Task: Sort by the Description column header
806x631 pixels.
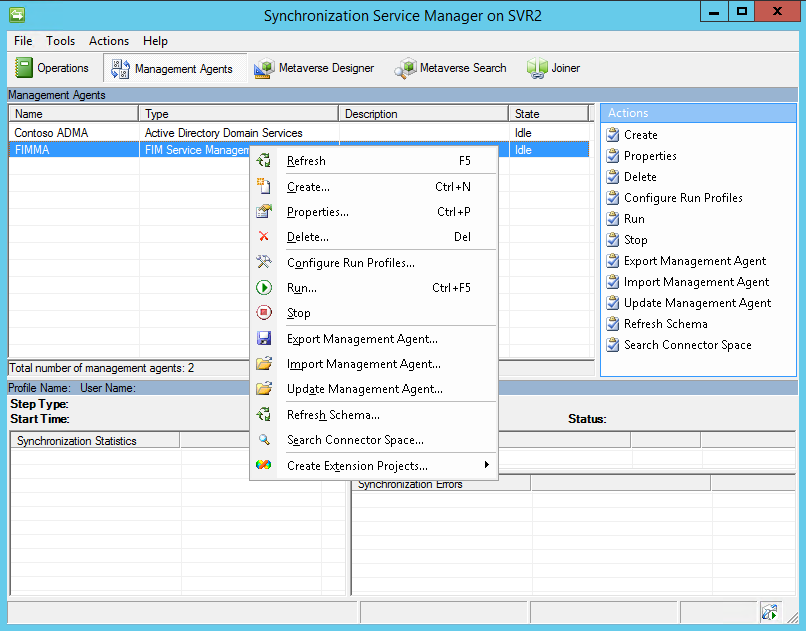Action: 424,114
